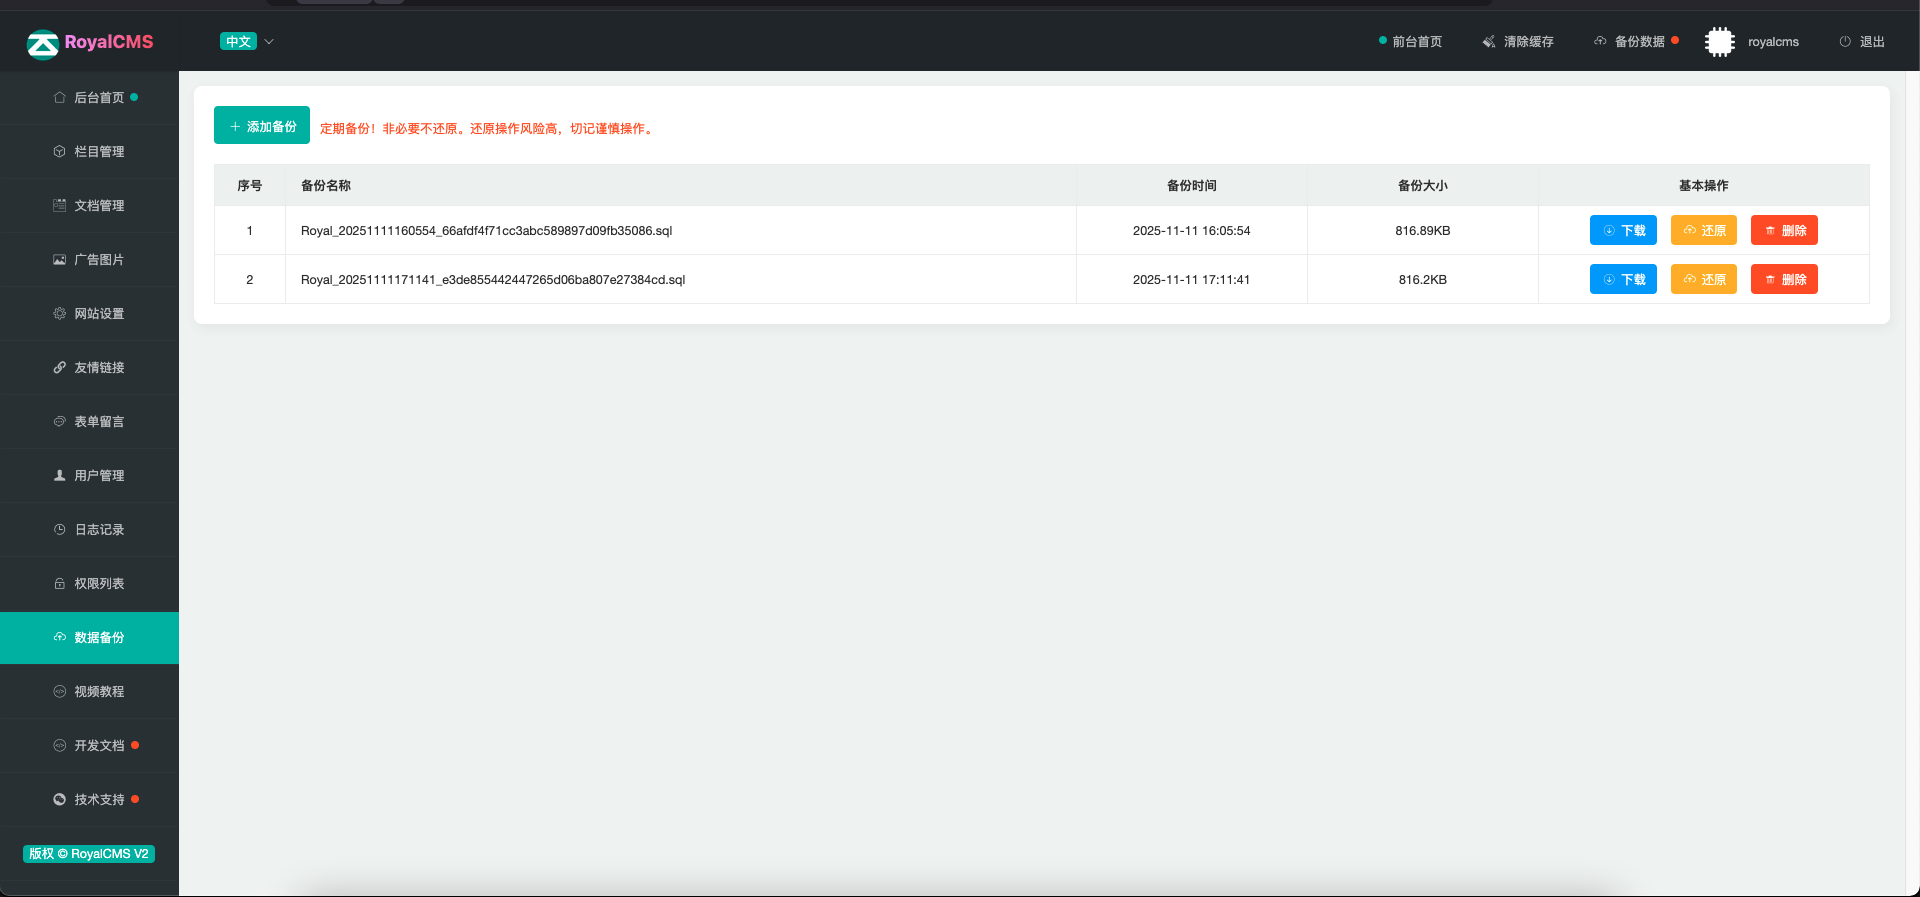This screenshot has width=1920, height=897.
Task: Click the home icon beside 后台首页
Action: point(59,98)
